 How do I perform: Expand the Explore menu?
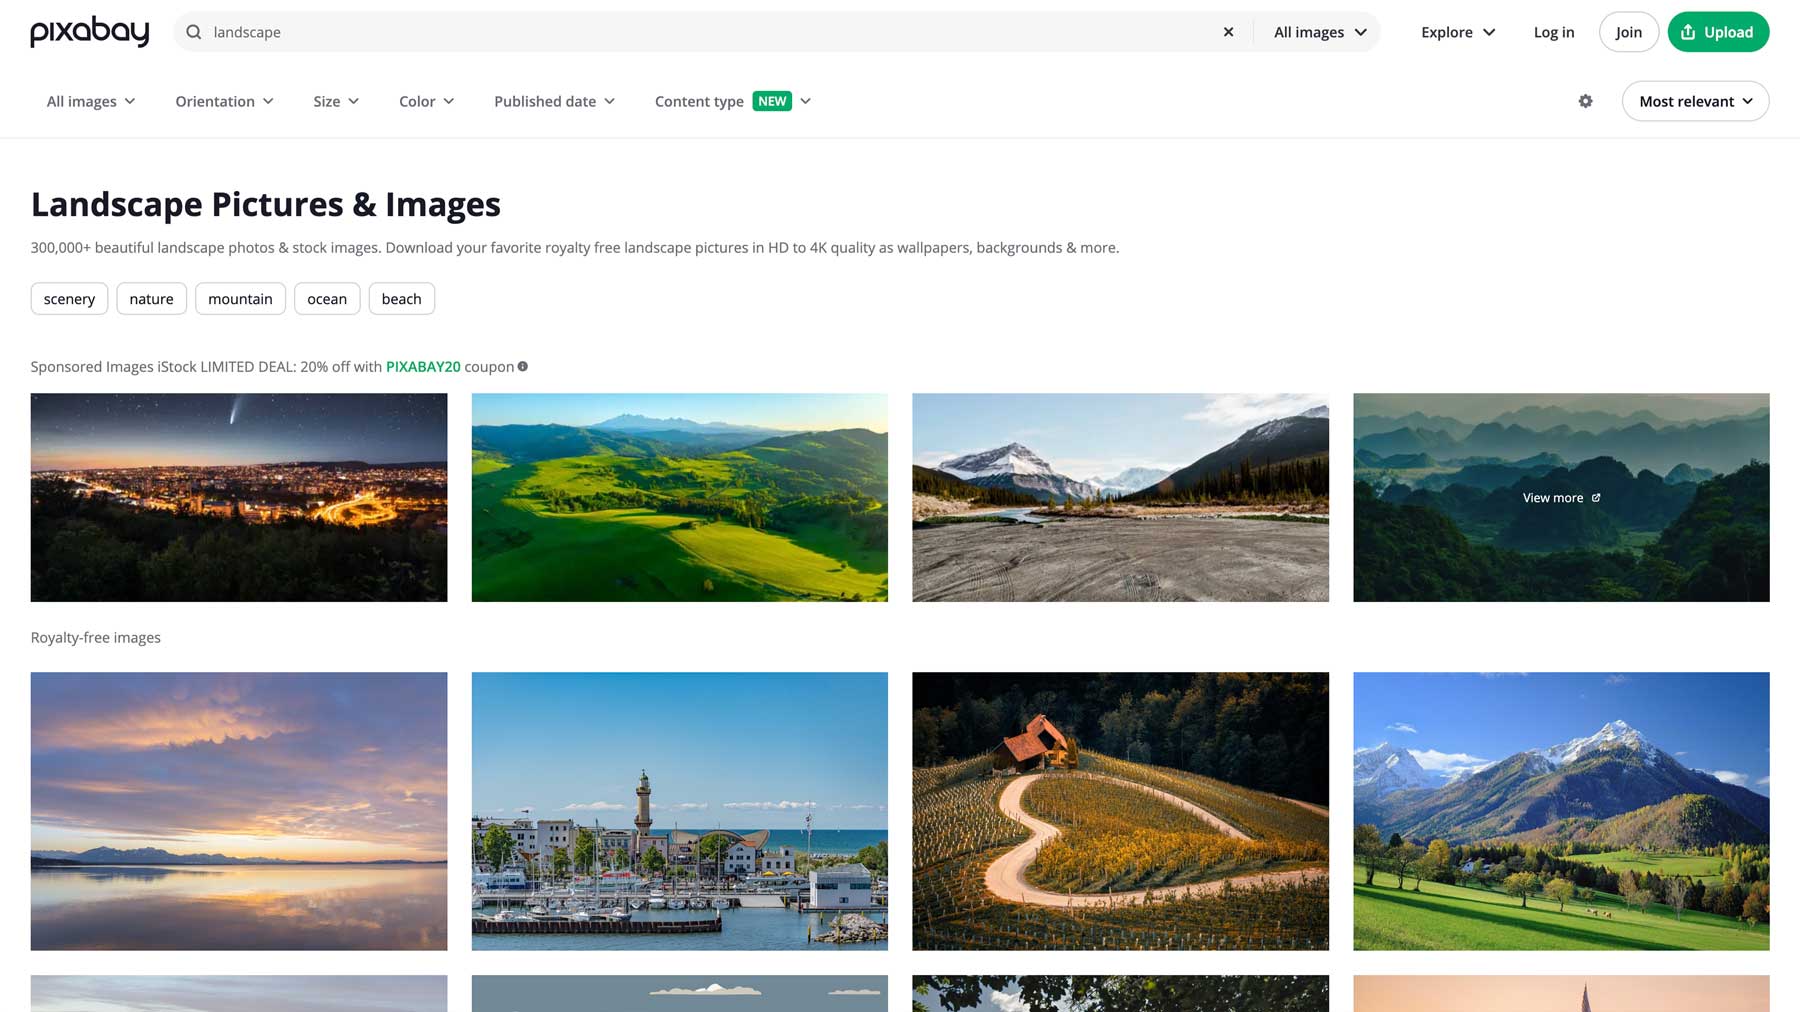[x=1458, y=32]
